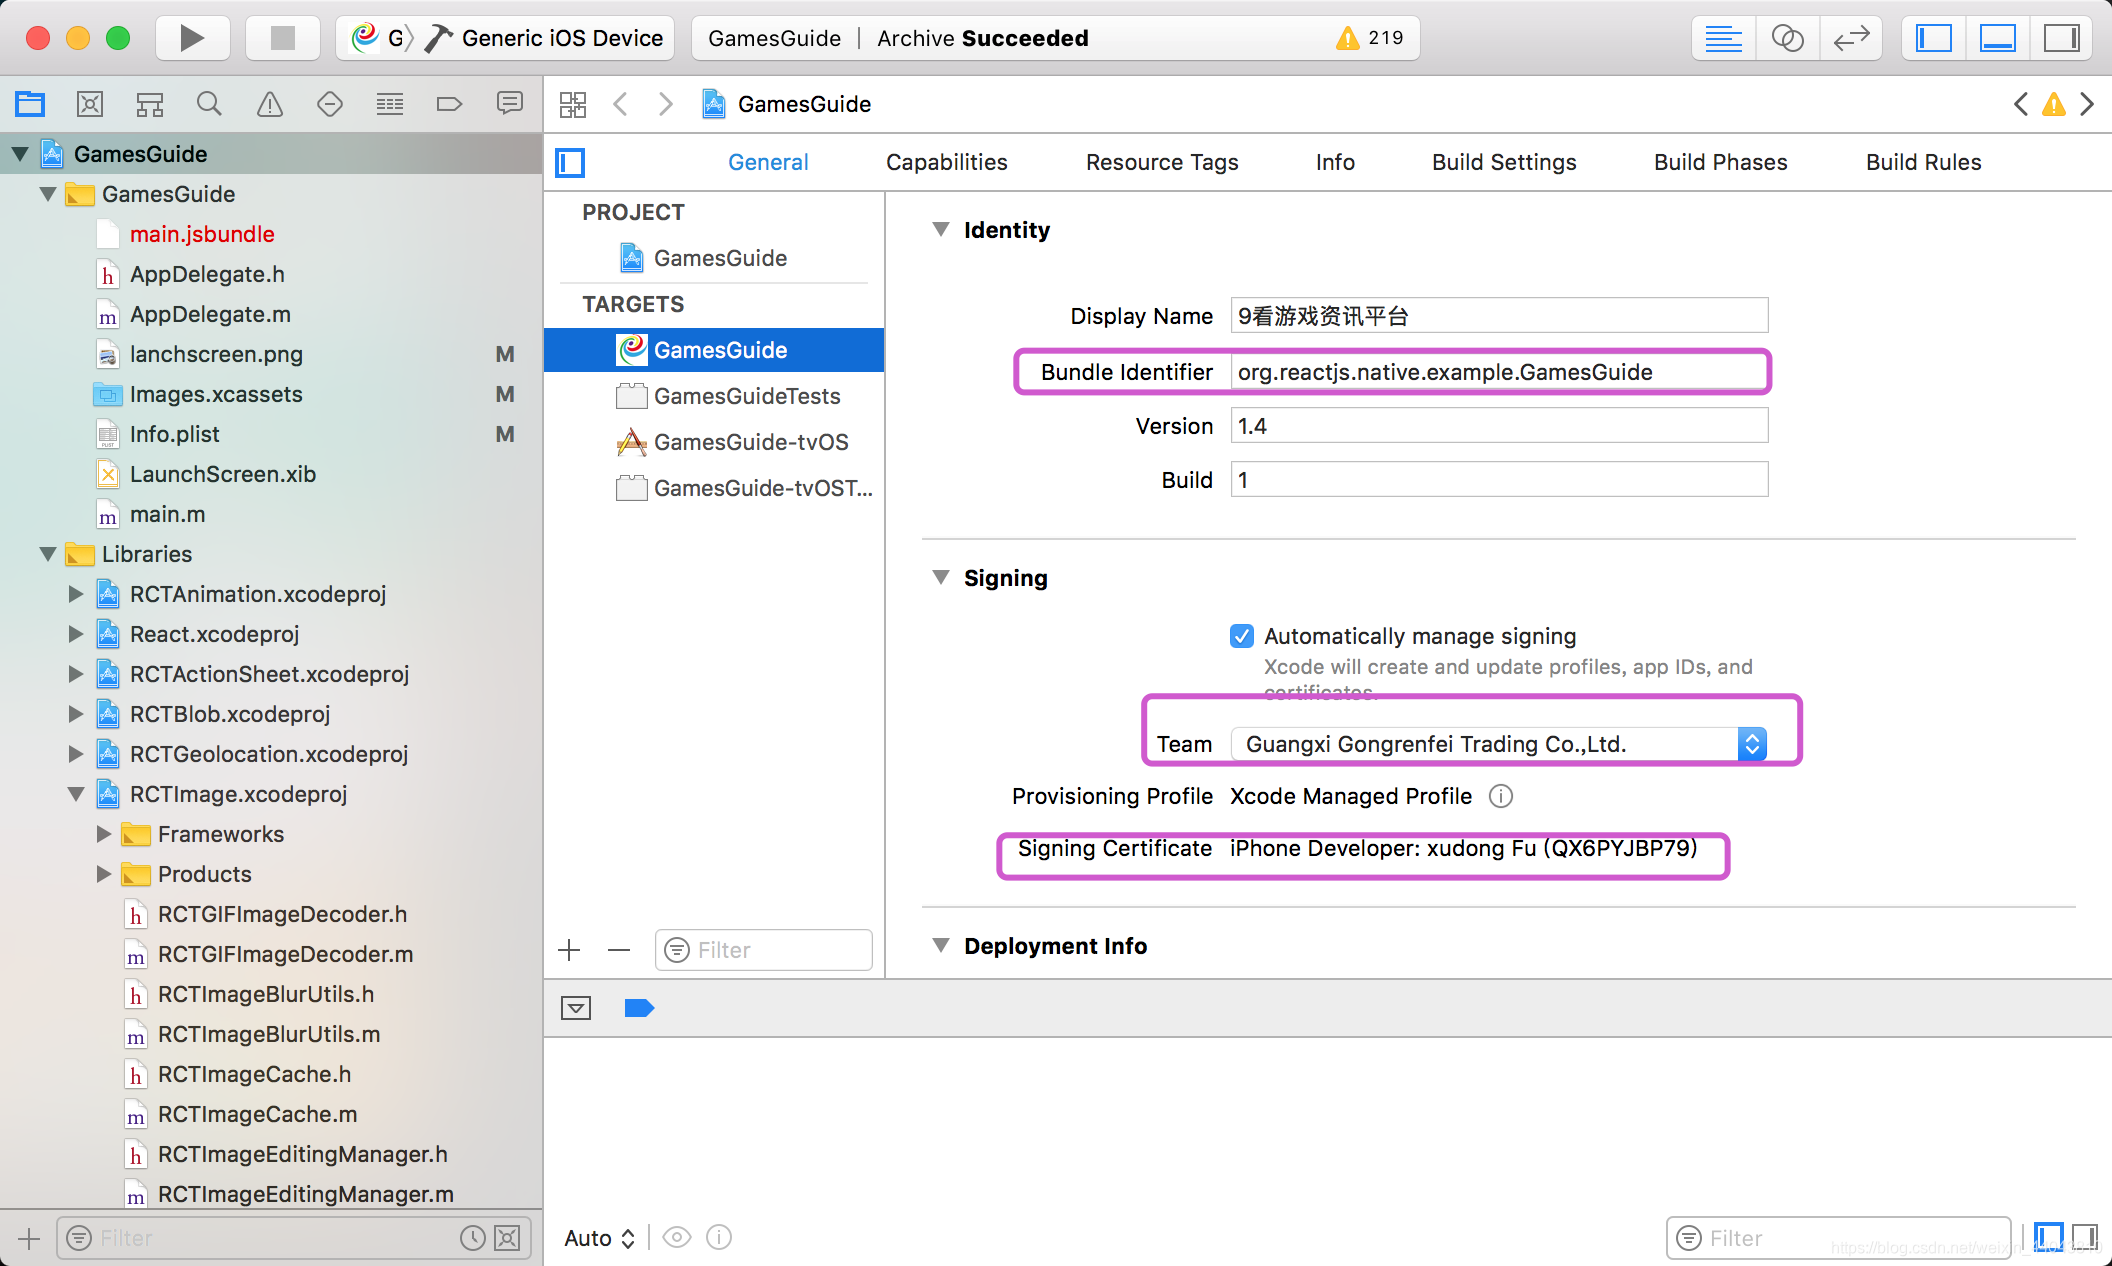This screenshot has width=2112, height=1266.
Task: Open the Issue navigator triangle icon
Action: point(270,104)
